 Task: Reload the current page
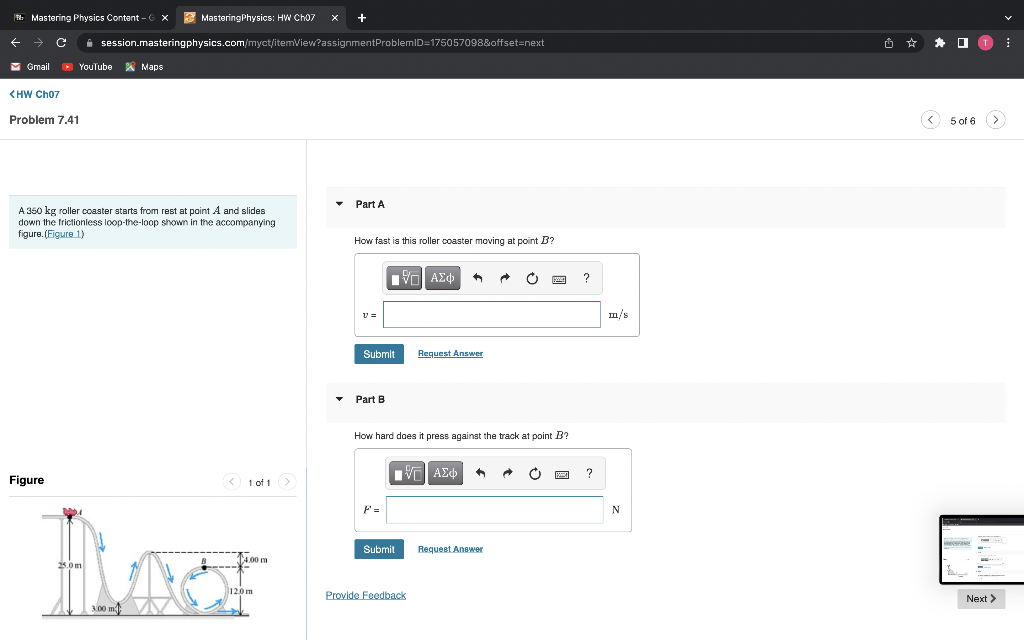click(x=61, y=42)
